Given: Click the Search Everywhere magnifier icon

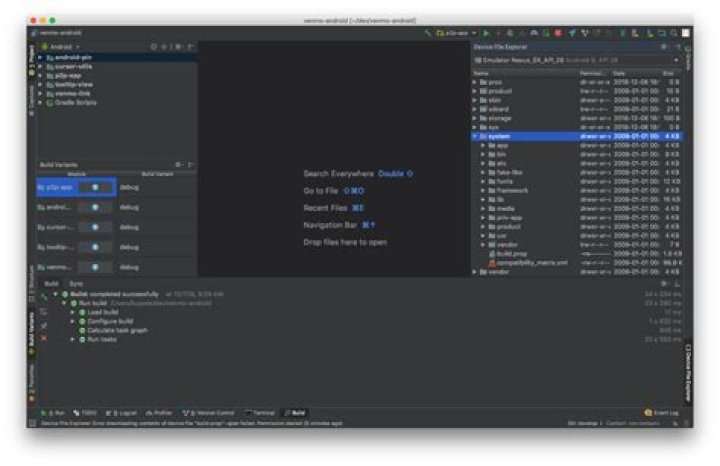Looking at the screenshot, I should [674, 33].
